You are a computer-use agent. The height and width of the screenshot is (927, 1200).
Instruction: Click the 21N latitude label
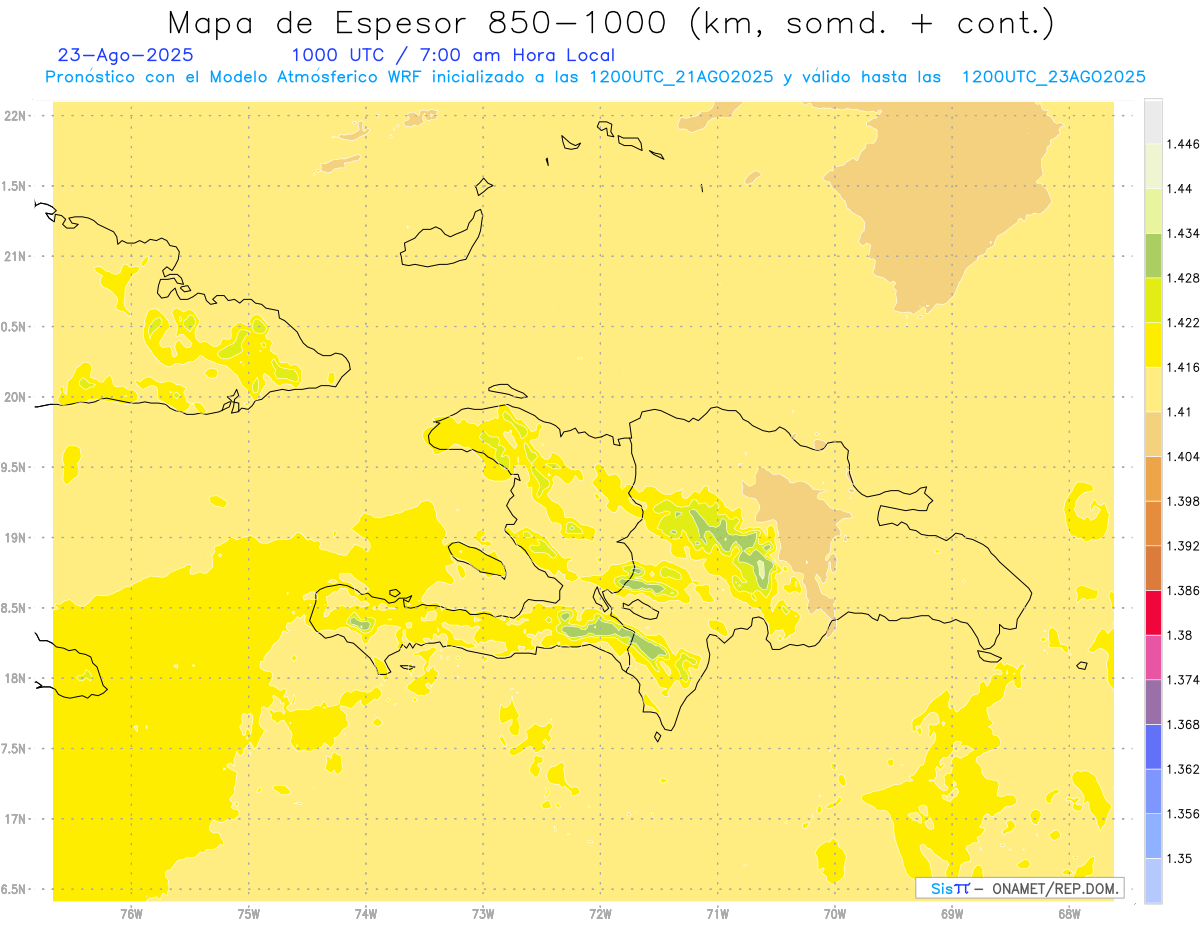coord(15,257)
